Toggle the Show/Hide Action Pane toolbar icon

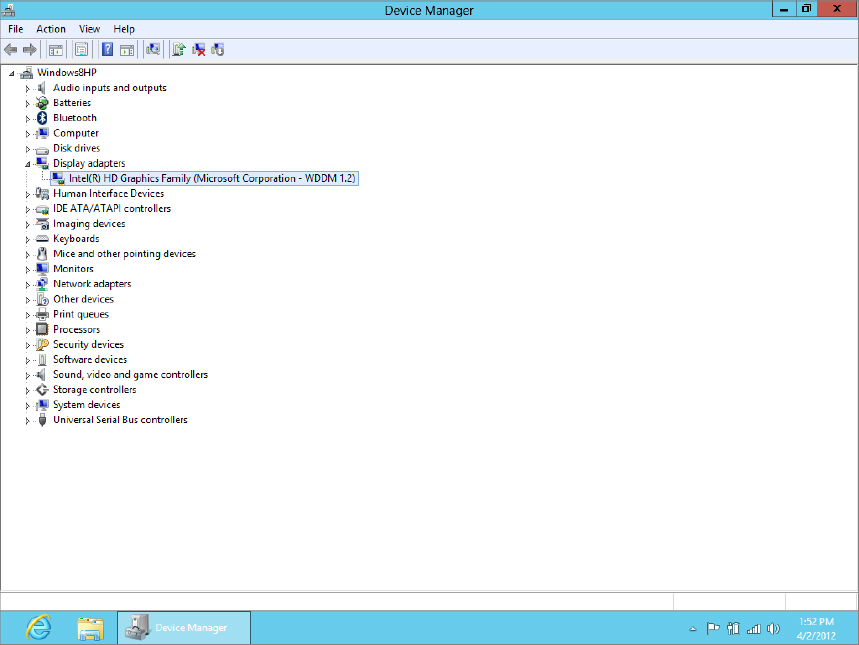pos(127,50)
